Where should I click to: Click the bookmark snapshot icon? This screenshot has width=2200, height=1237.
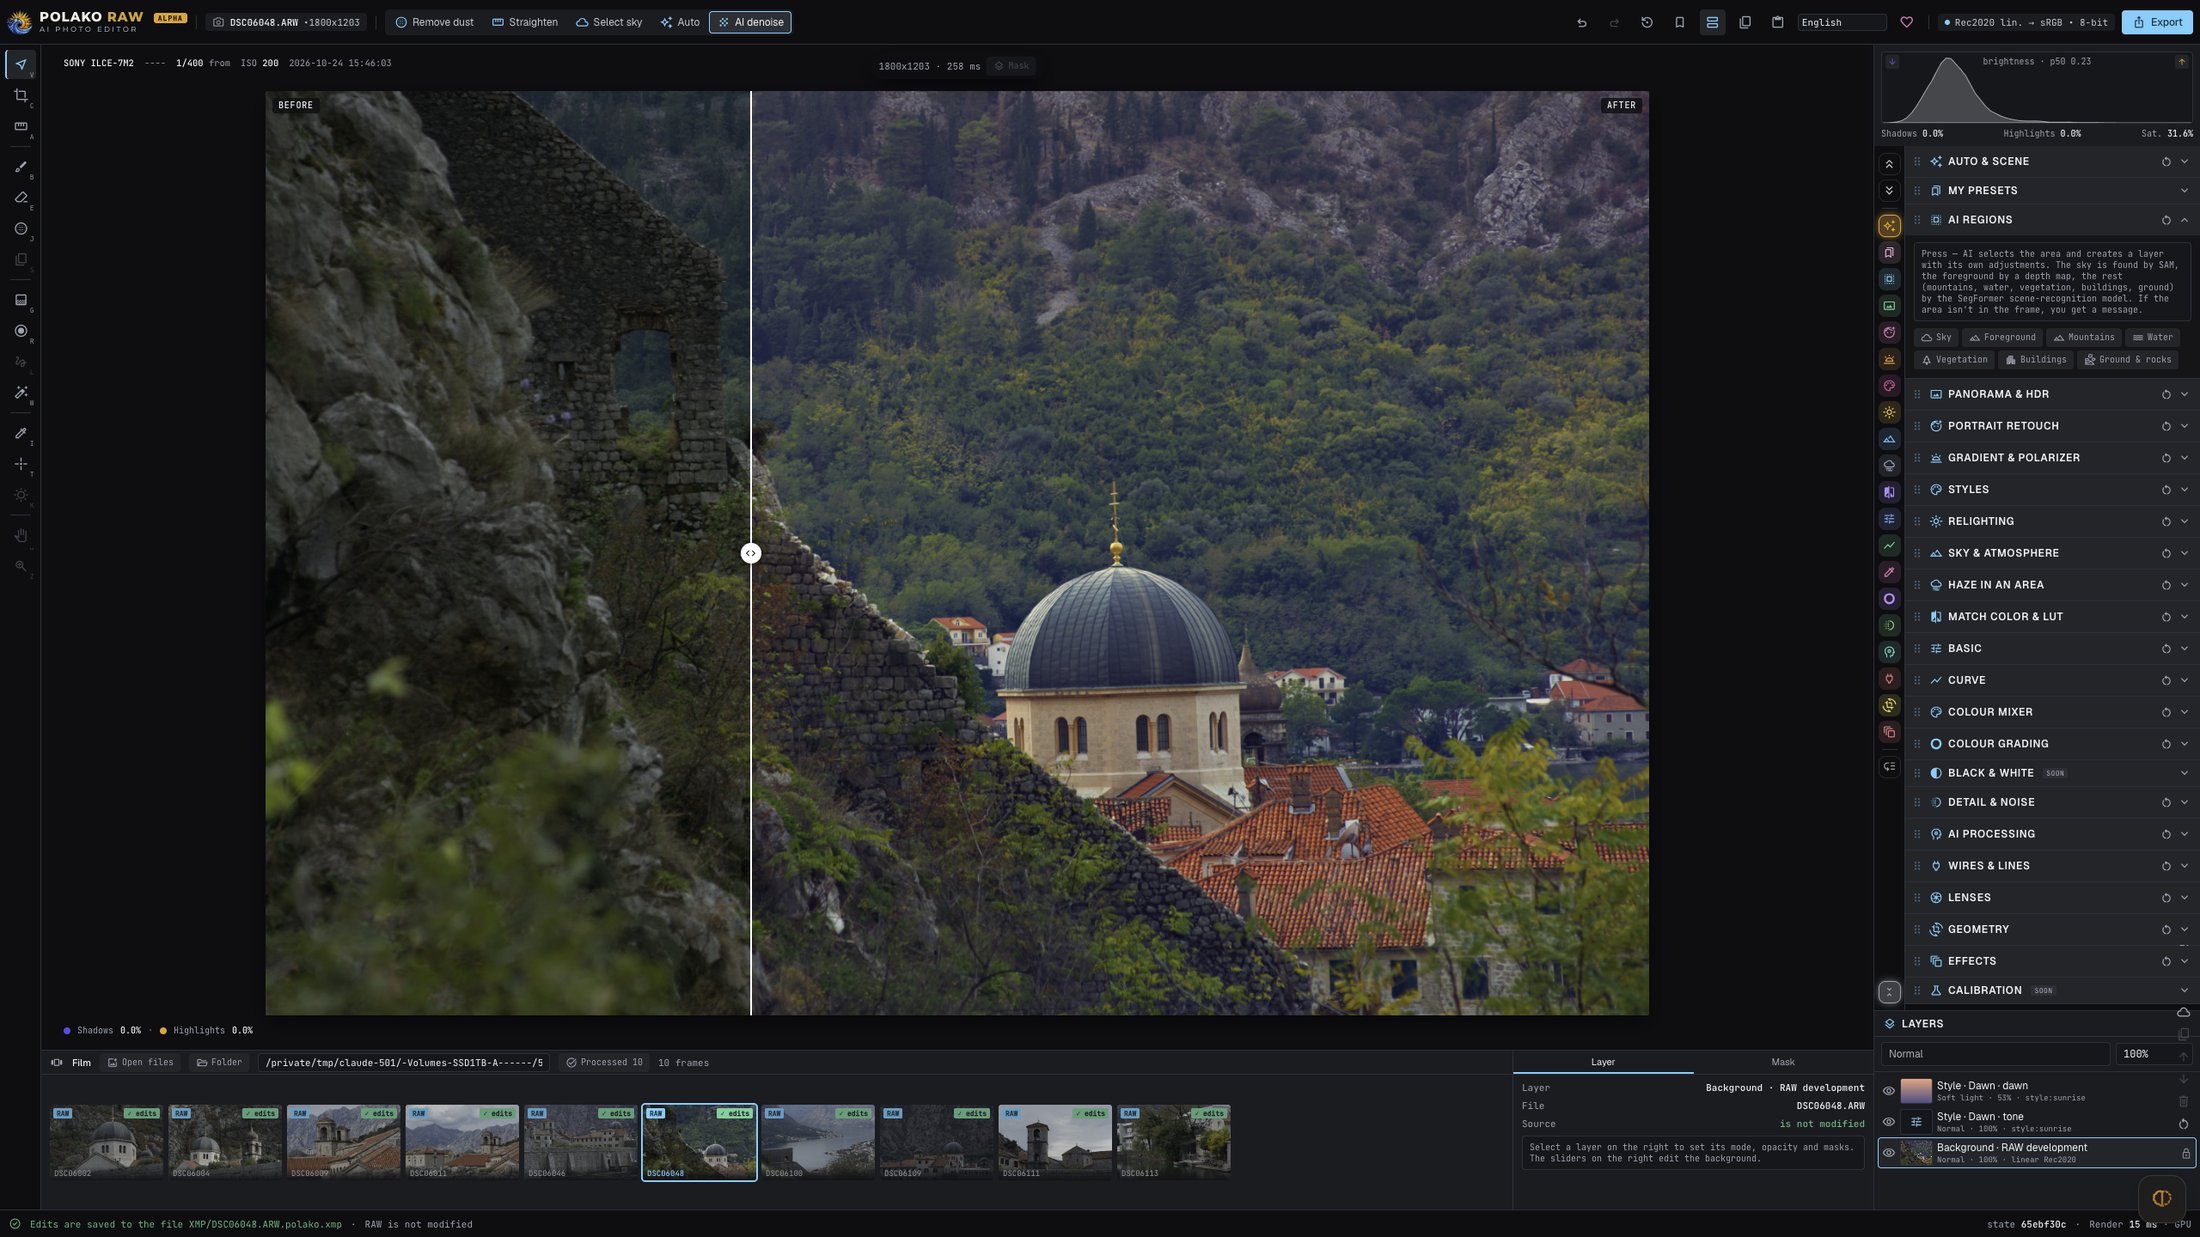[x=1679, y=22]
